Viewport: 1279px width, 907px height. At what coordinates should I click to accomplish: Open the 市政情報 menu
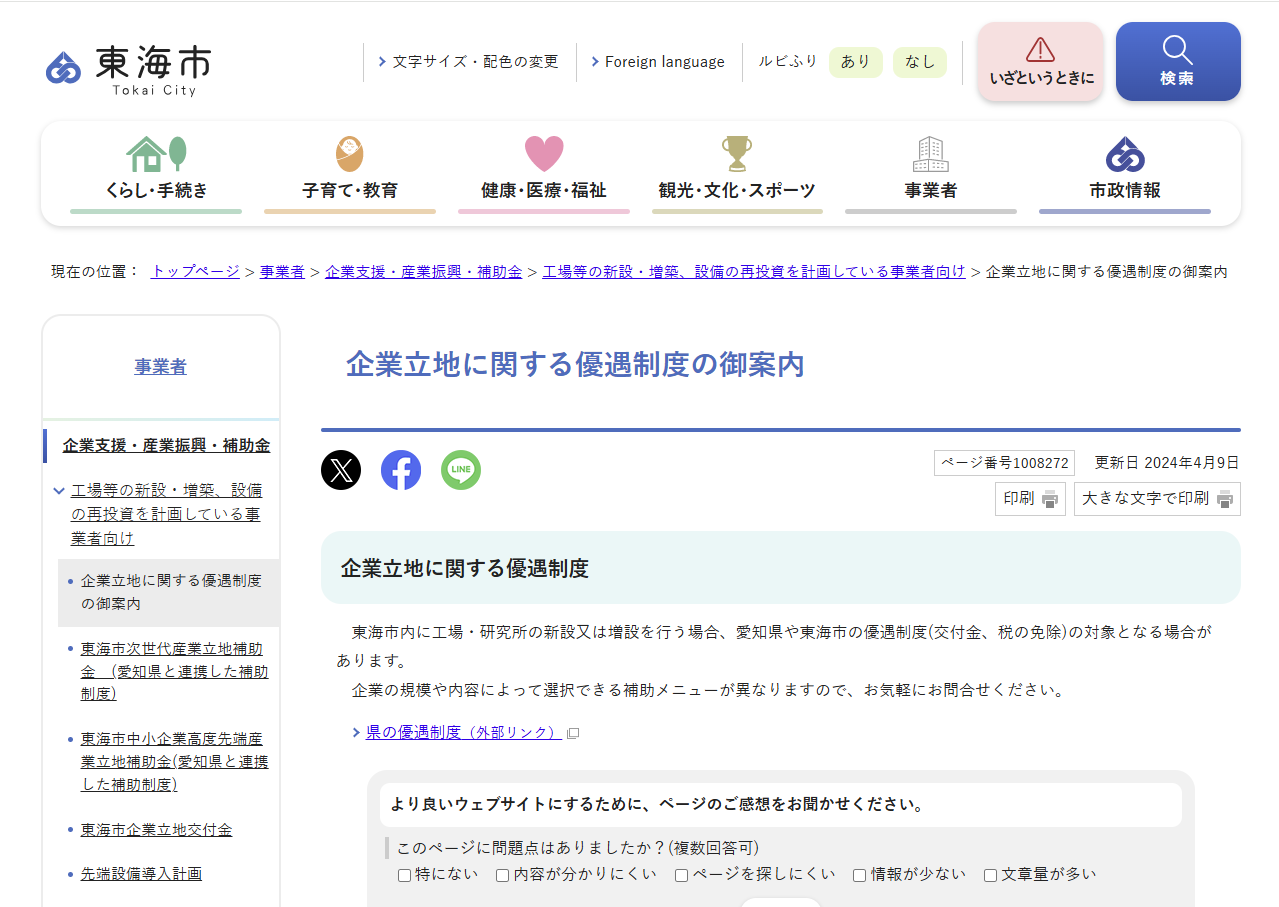click(x=1125, y=174)
